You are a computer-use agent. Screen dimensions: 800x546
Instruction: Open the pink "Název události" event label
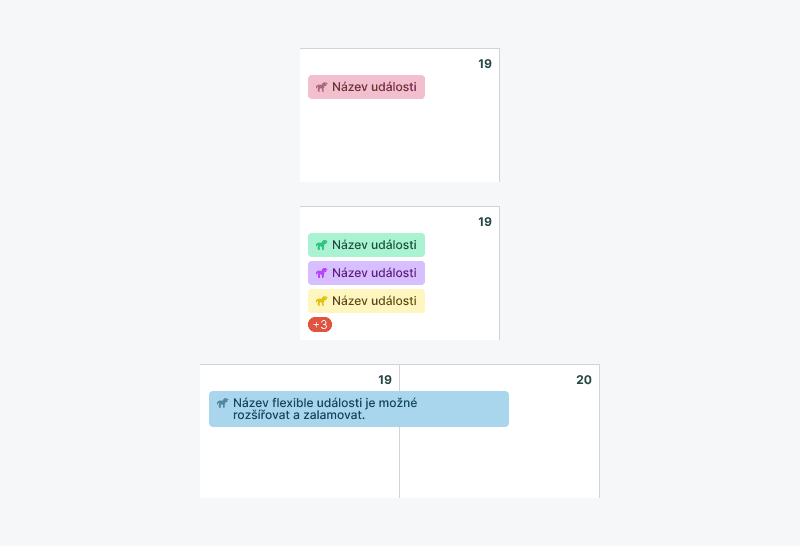374,87
